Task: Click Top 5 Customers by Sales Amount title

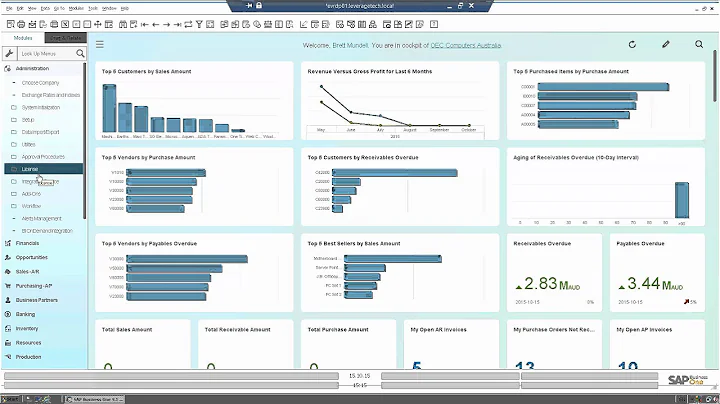Action: [x=146, y=72]
